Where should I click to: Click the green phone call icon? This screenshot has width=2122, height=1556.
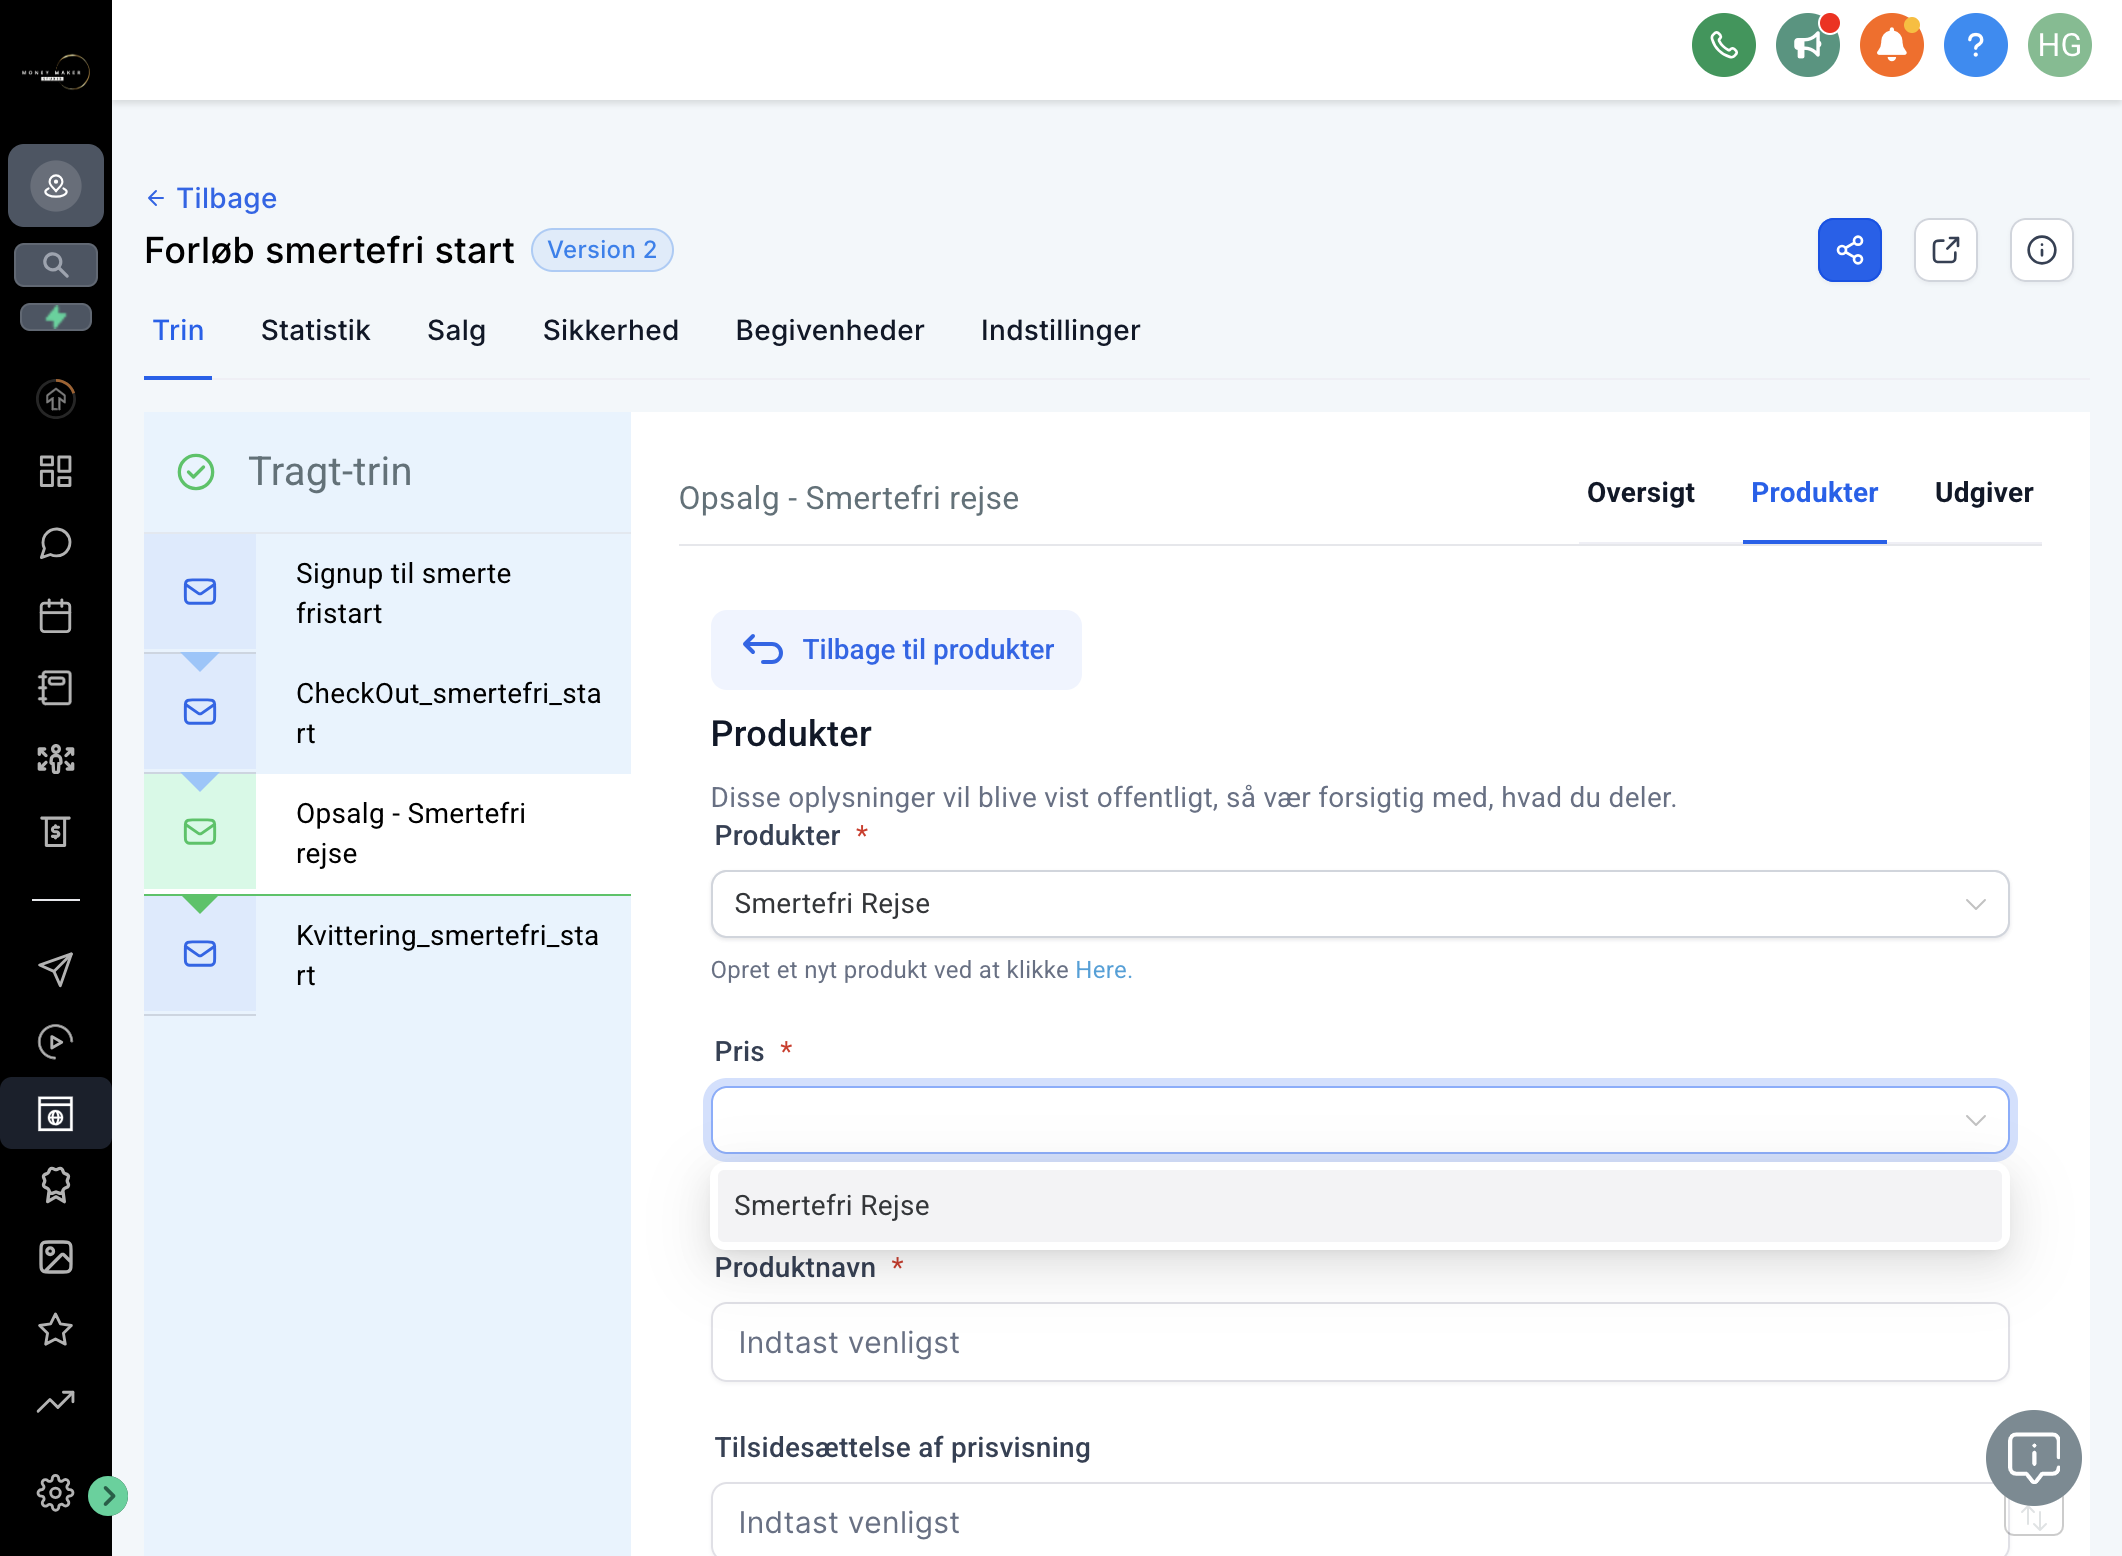click(x=1723, y=45)
